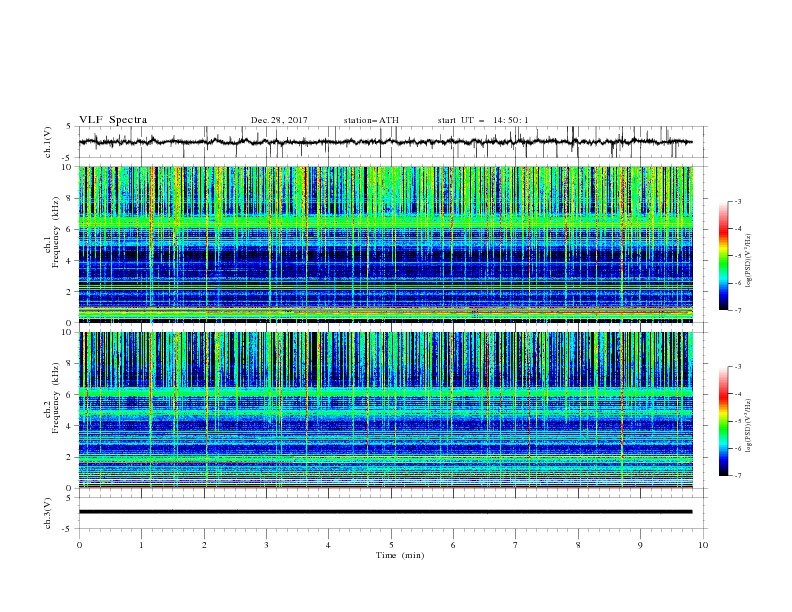The height and width of the screenshot is (612, 792).
Task: Click inside the ch.1 spectrogram panel
Action: [x=385, y=244]
